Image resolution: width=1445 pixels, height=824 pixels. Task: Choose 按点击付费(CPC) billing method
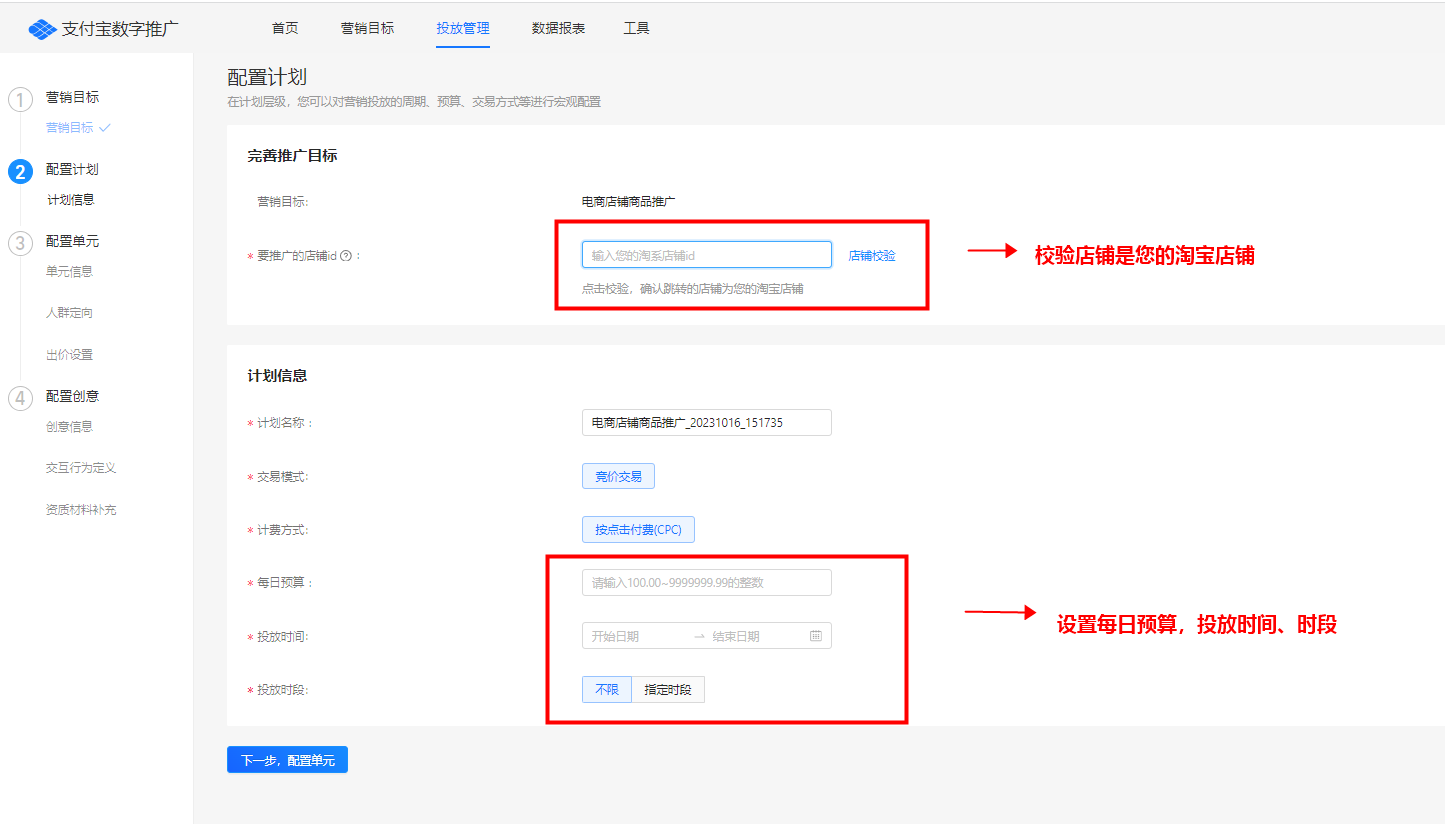point(638,529)
